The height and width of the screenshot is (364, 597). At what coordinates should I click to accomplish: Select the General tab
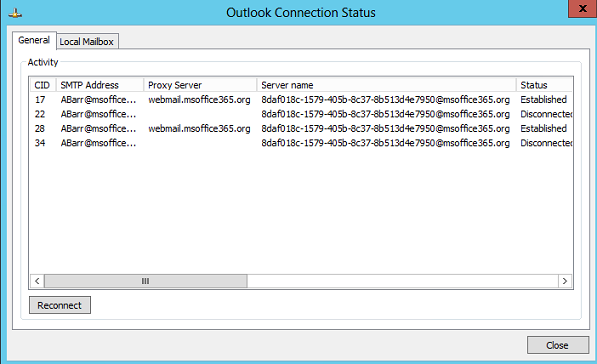(34, 40)
